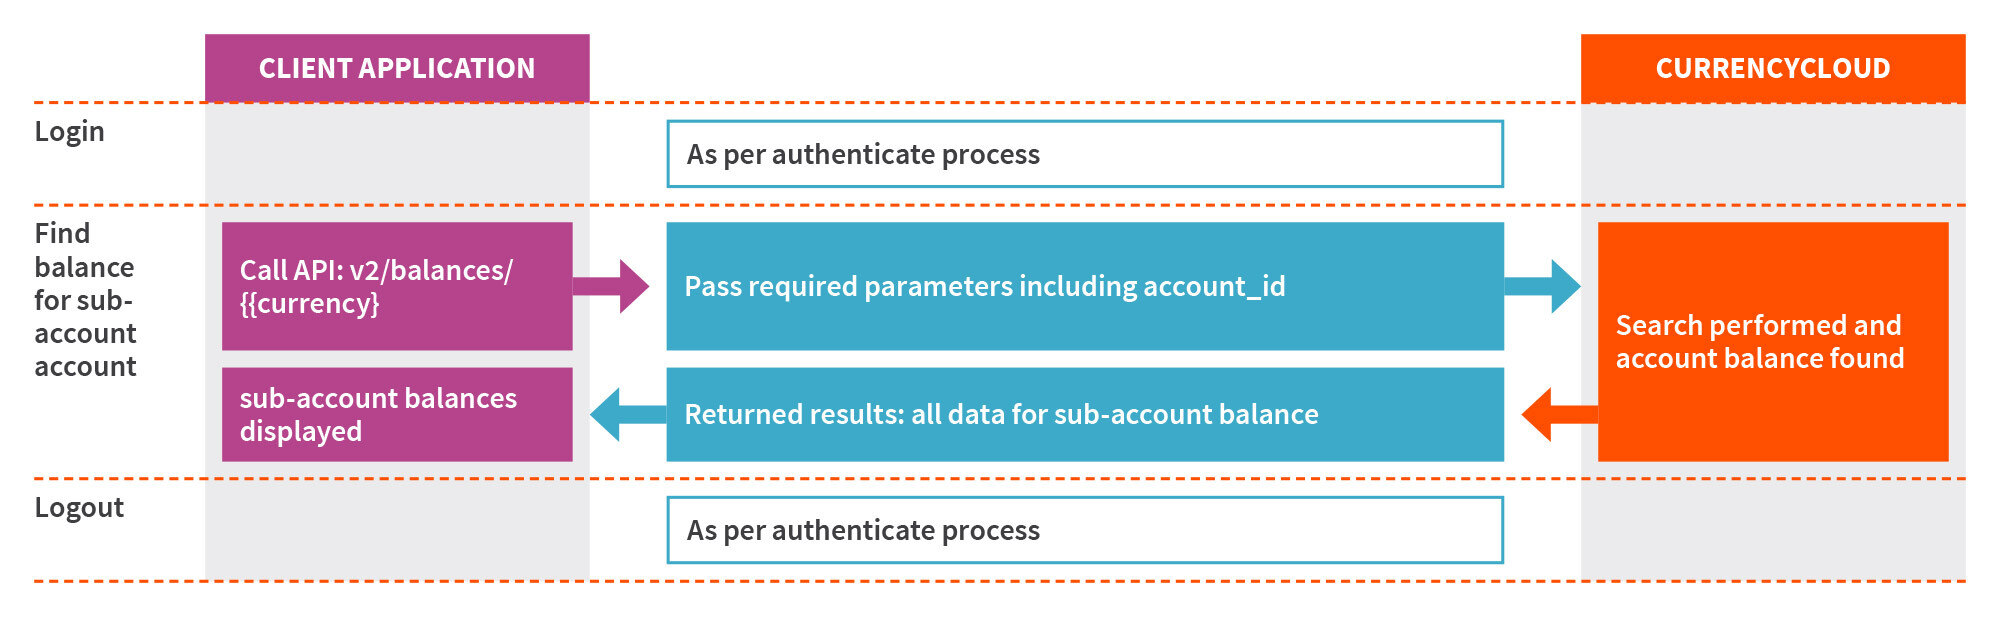This screenshot has height=617, width=2000.
Task: Select the CURRENCYCLOUD header
Action: click(x=1773, y=68)
